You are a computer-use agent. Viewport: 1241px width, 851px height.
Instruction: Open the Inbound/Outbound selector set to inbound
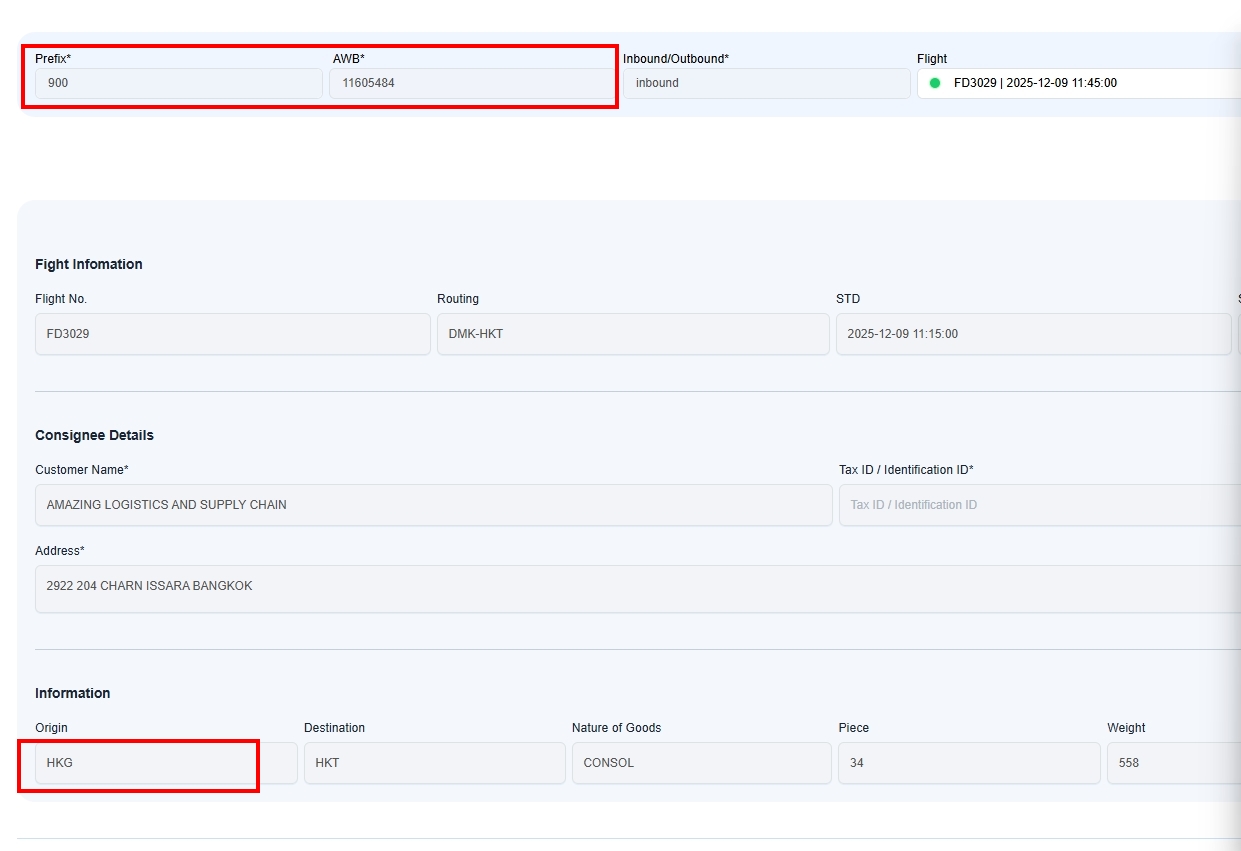point(766,83)
